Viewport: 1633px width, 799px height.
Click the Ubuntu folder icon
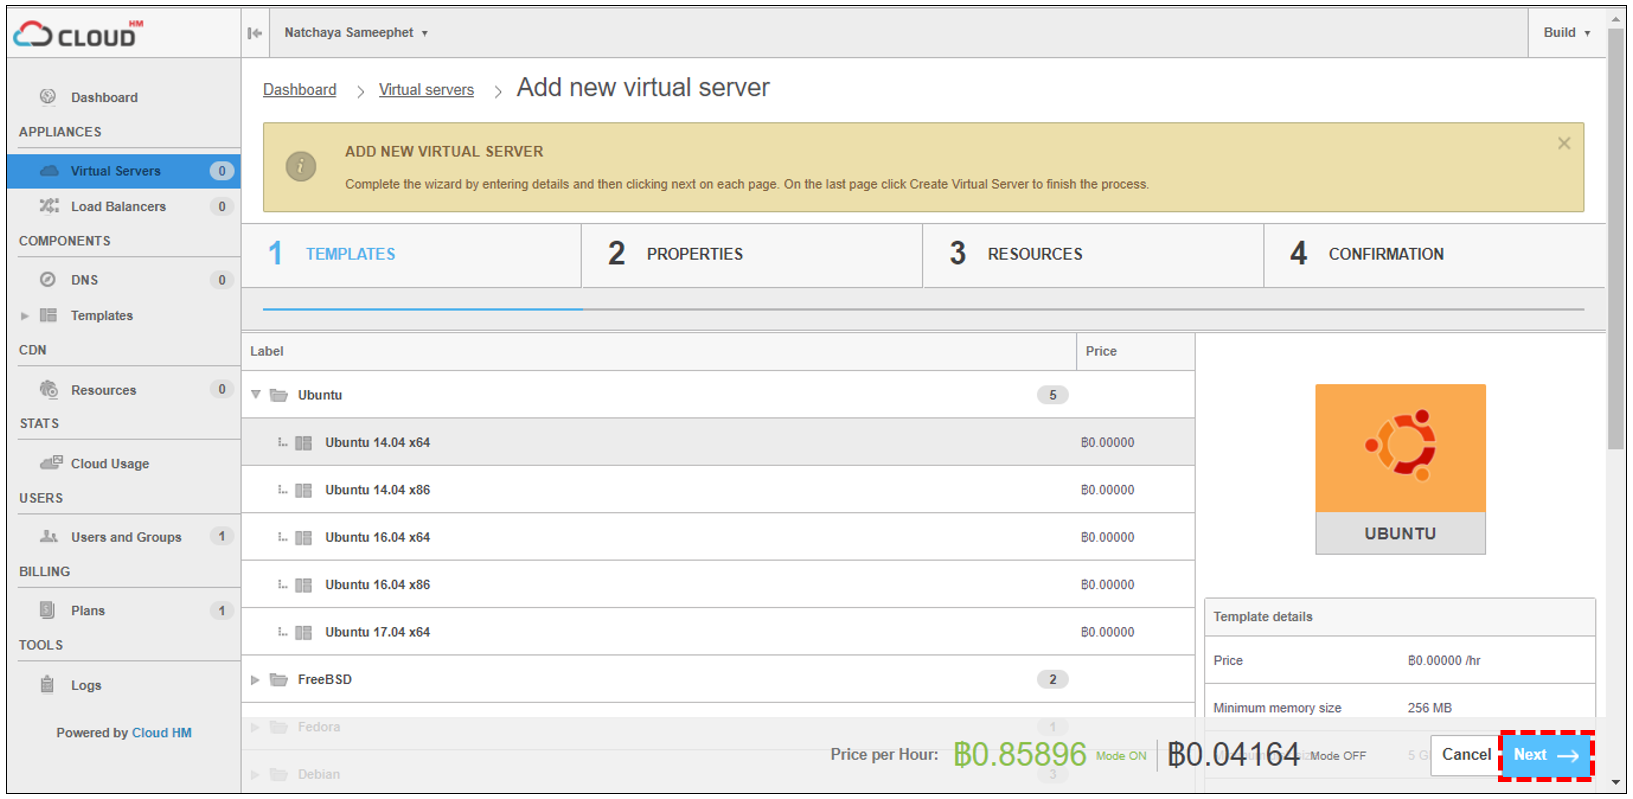pyautogui.click(x=279, y=395)
